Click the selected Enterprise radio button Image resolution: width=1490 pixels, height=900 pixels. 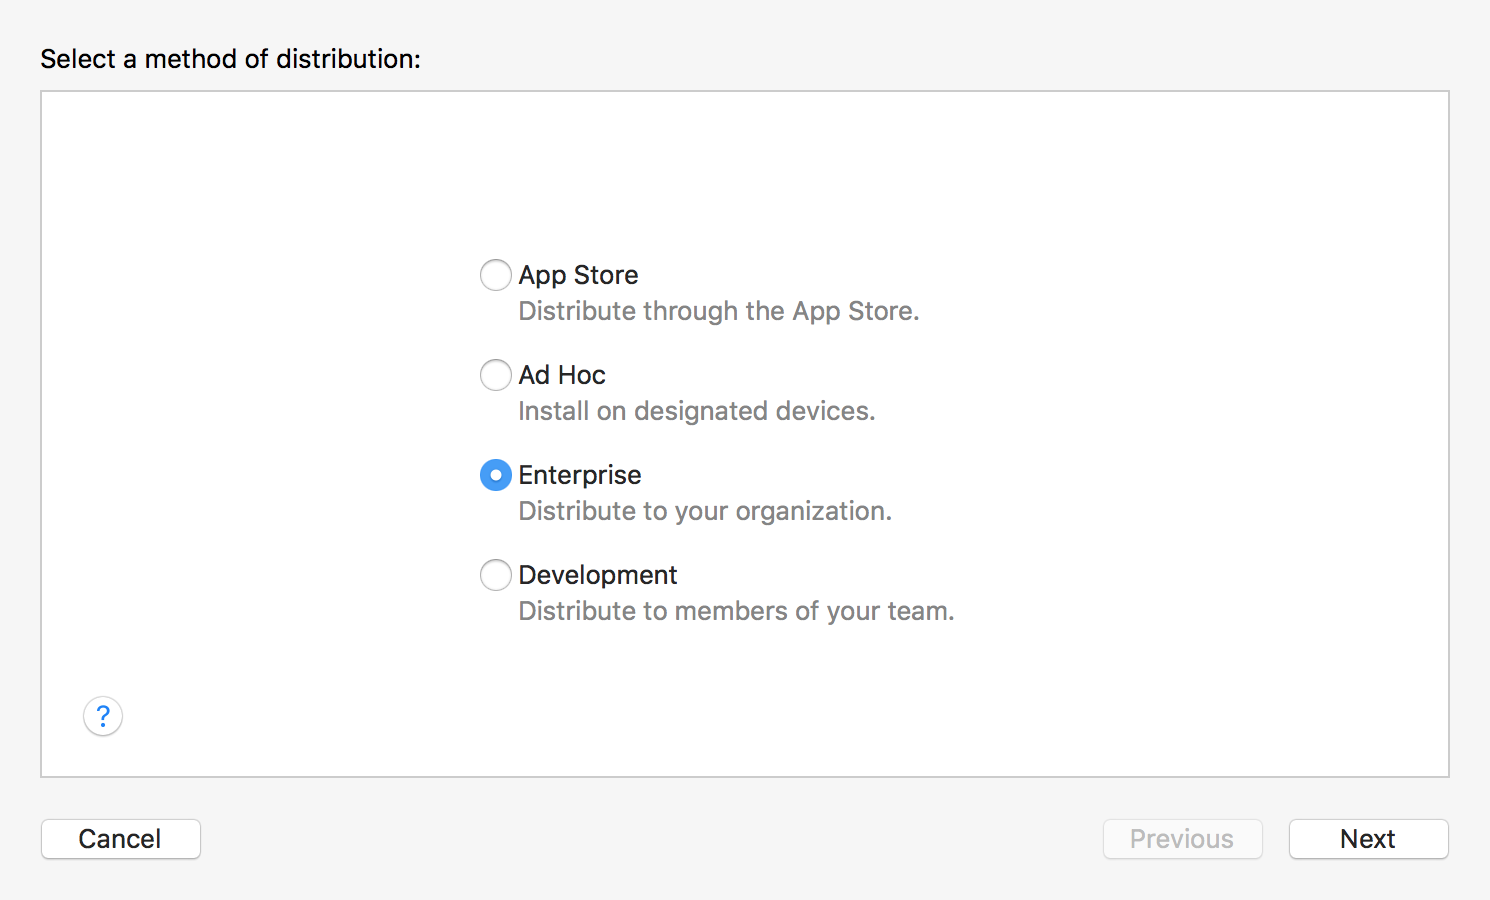coord(496,475)
